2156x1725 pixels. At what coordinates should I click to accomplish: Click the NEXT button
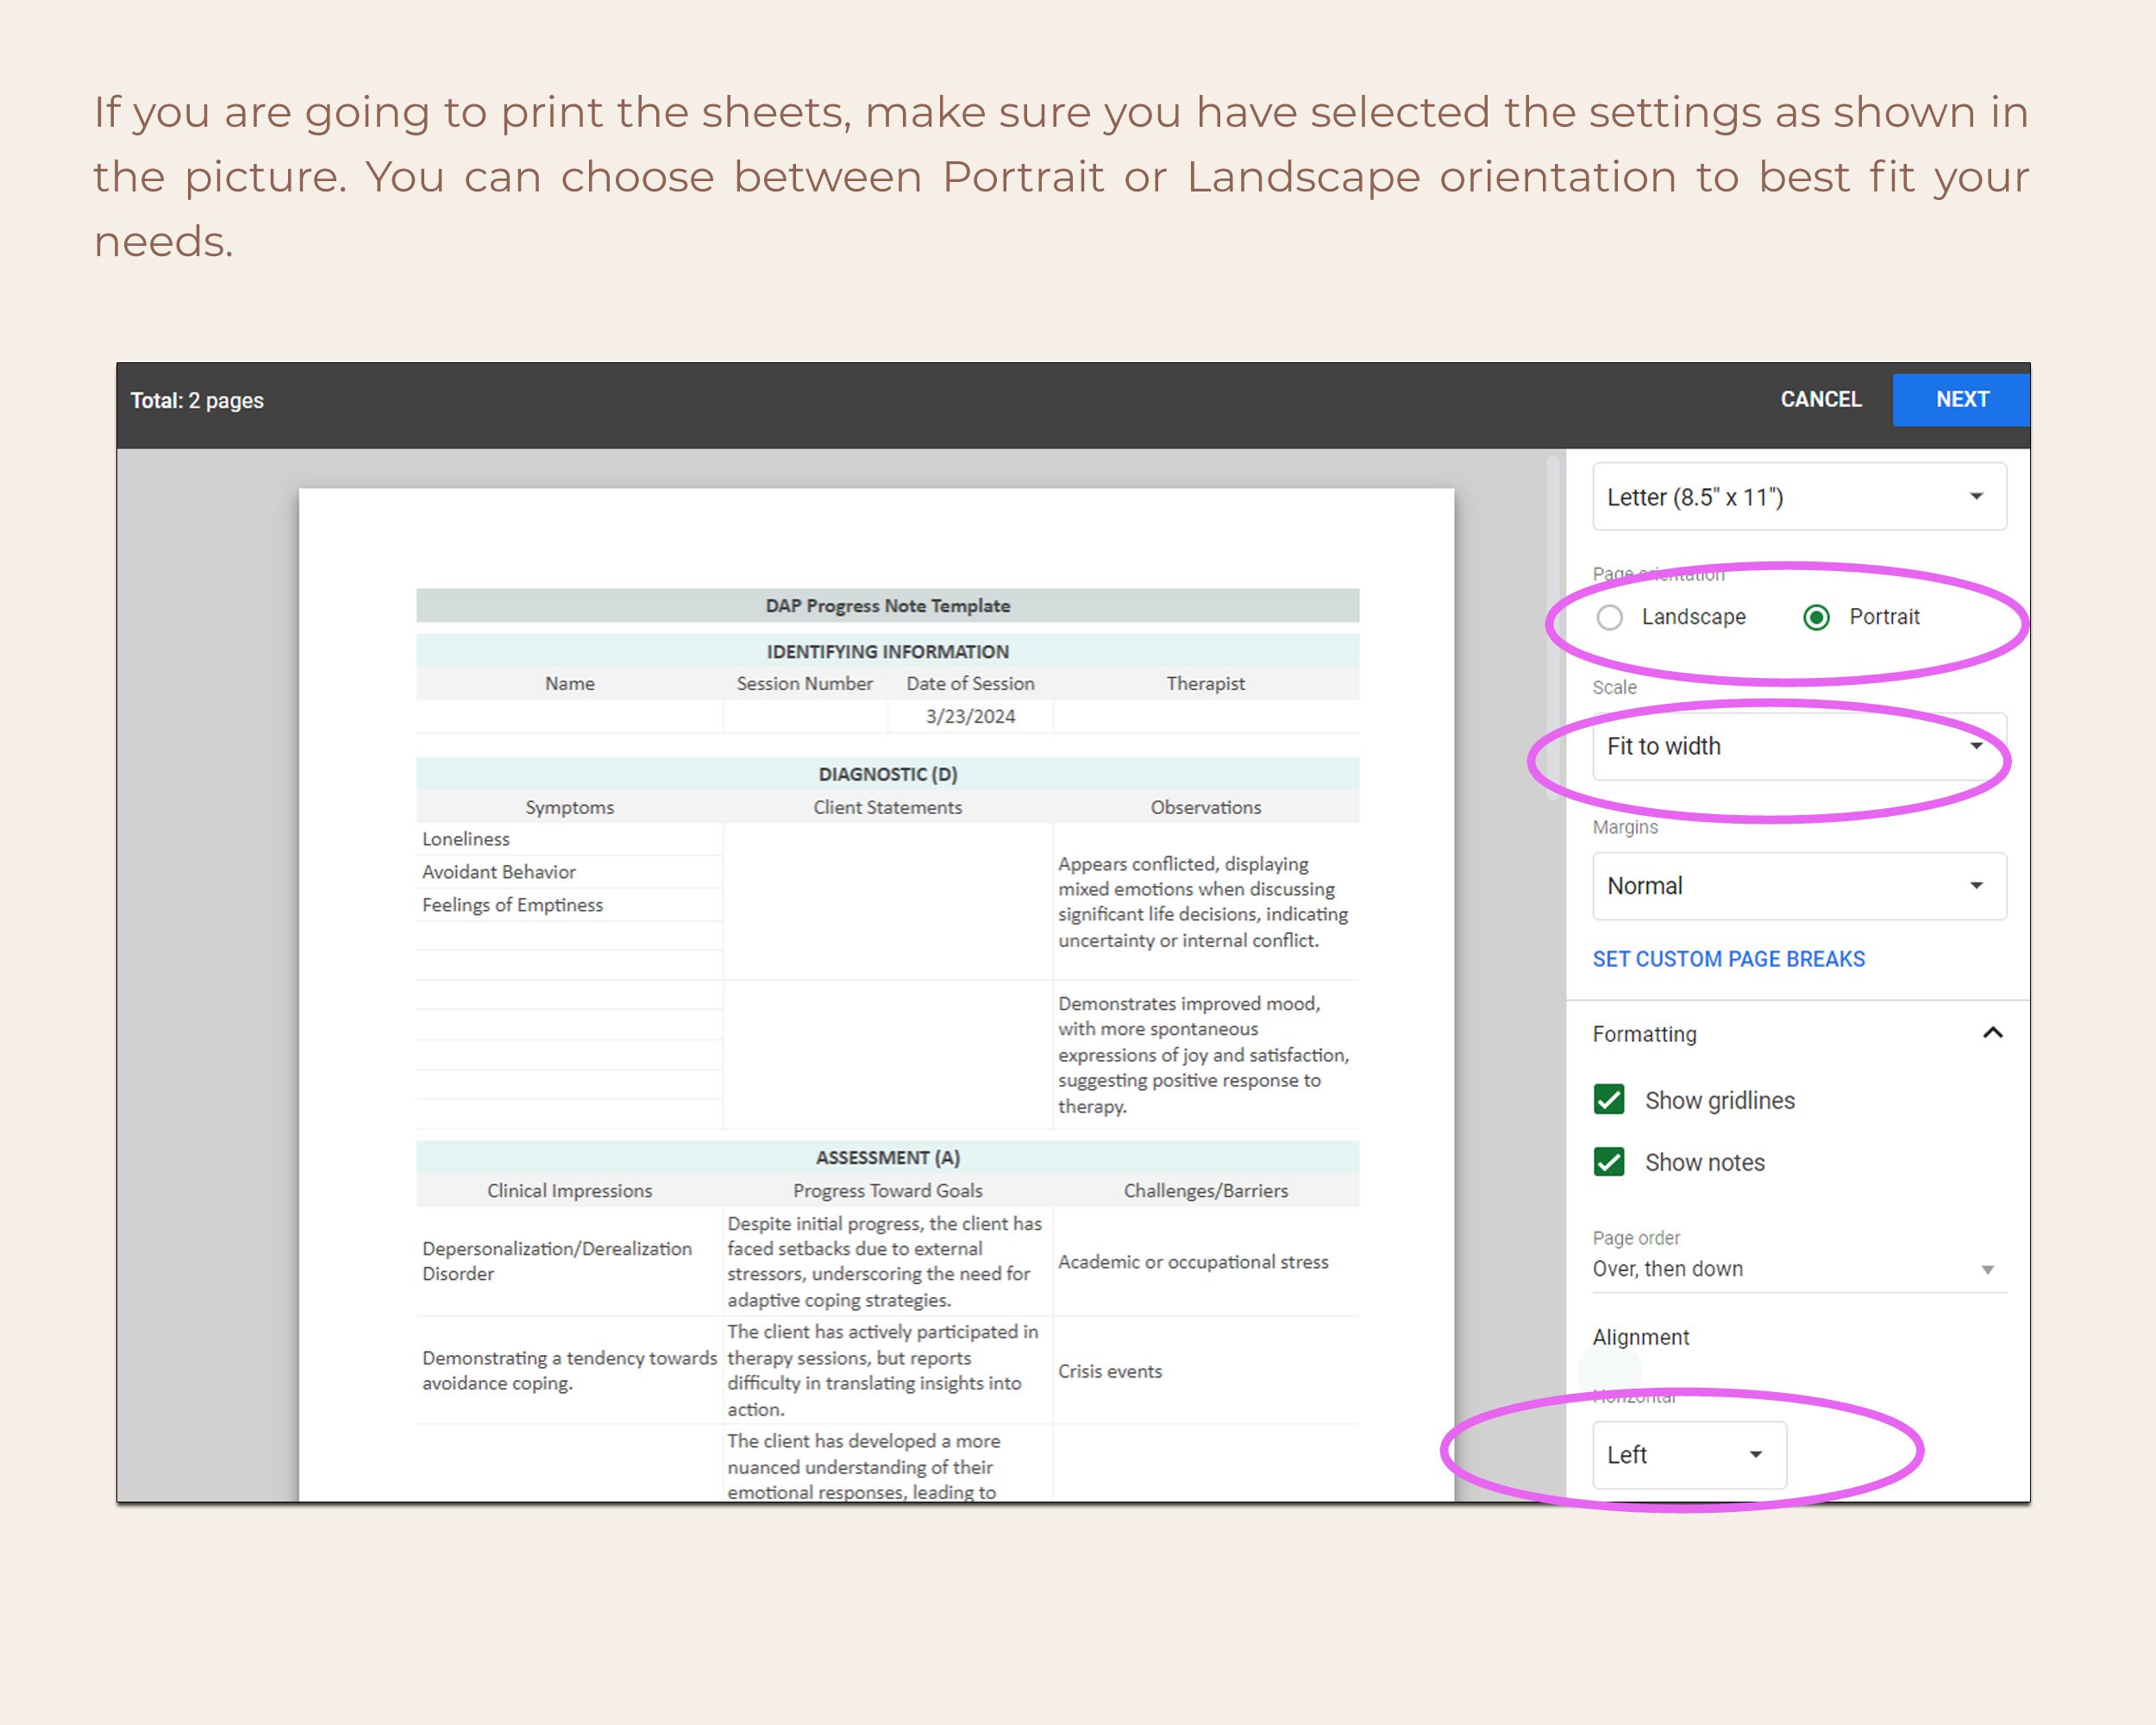click(1960, 399)
